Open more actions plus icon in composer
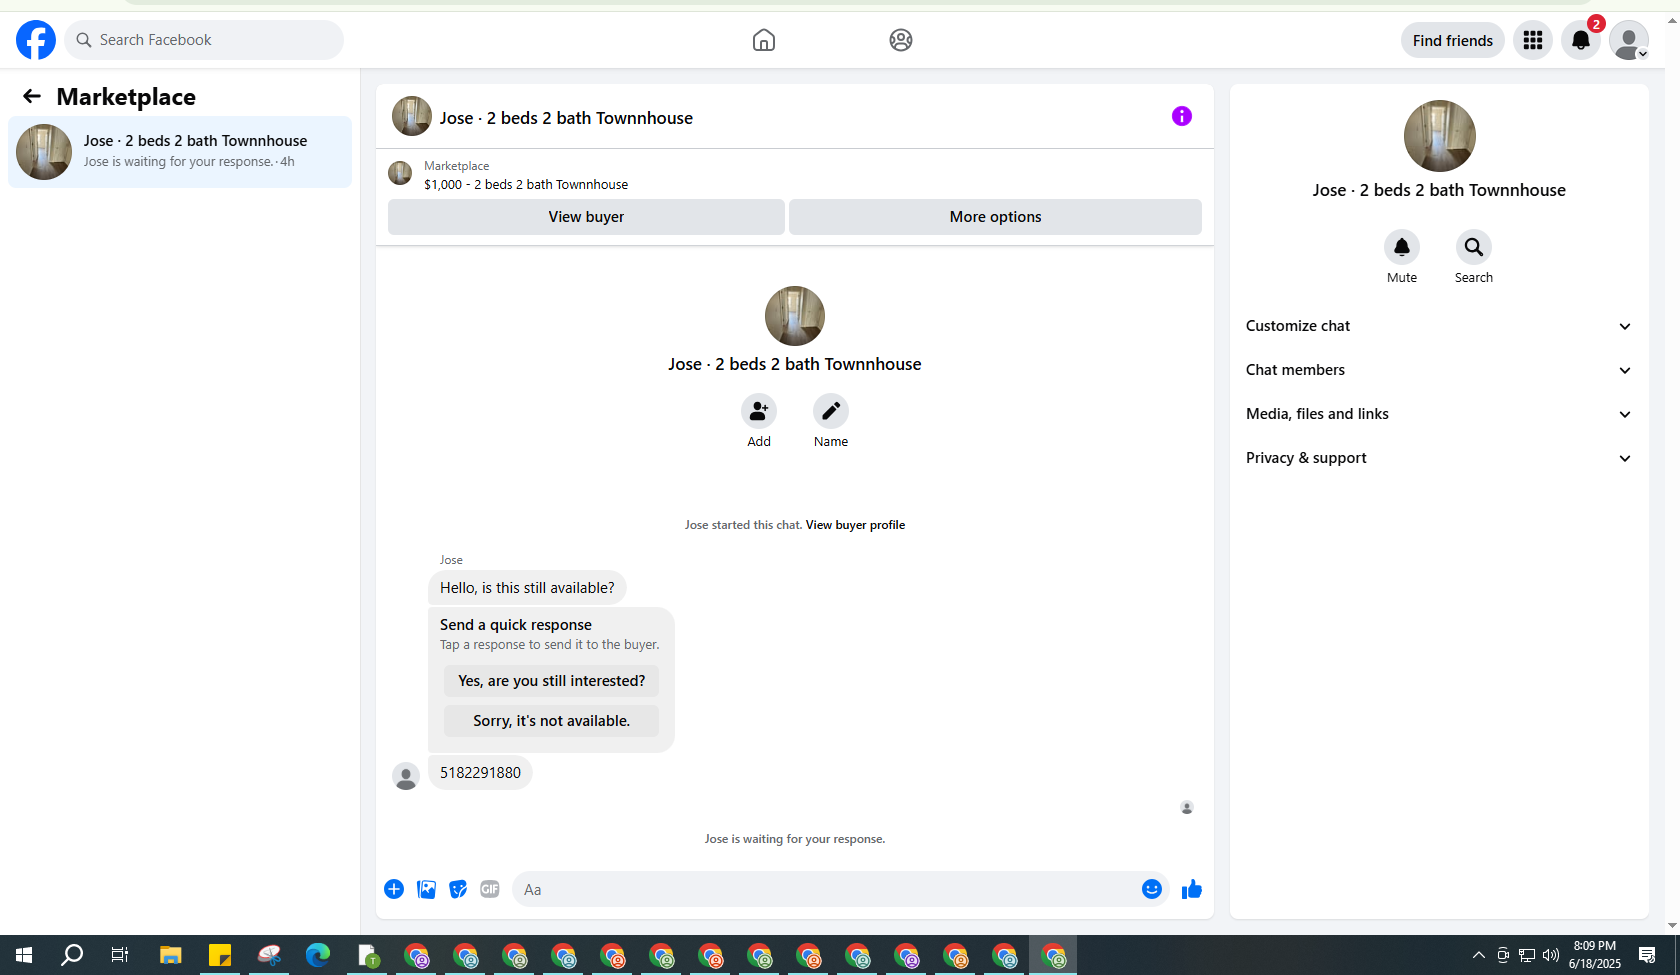Screen dimensions: 1680x975 (x=394, y=889)
